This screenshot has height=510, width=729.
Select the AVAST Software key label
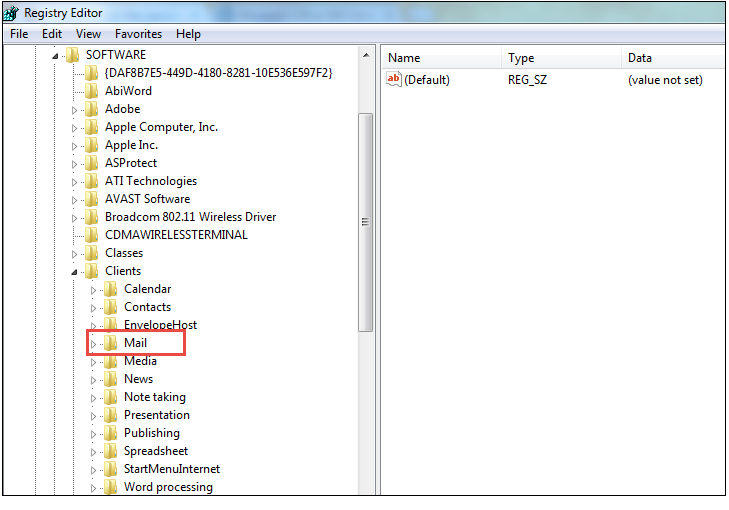(147, 199)
